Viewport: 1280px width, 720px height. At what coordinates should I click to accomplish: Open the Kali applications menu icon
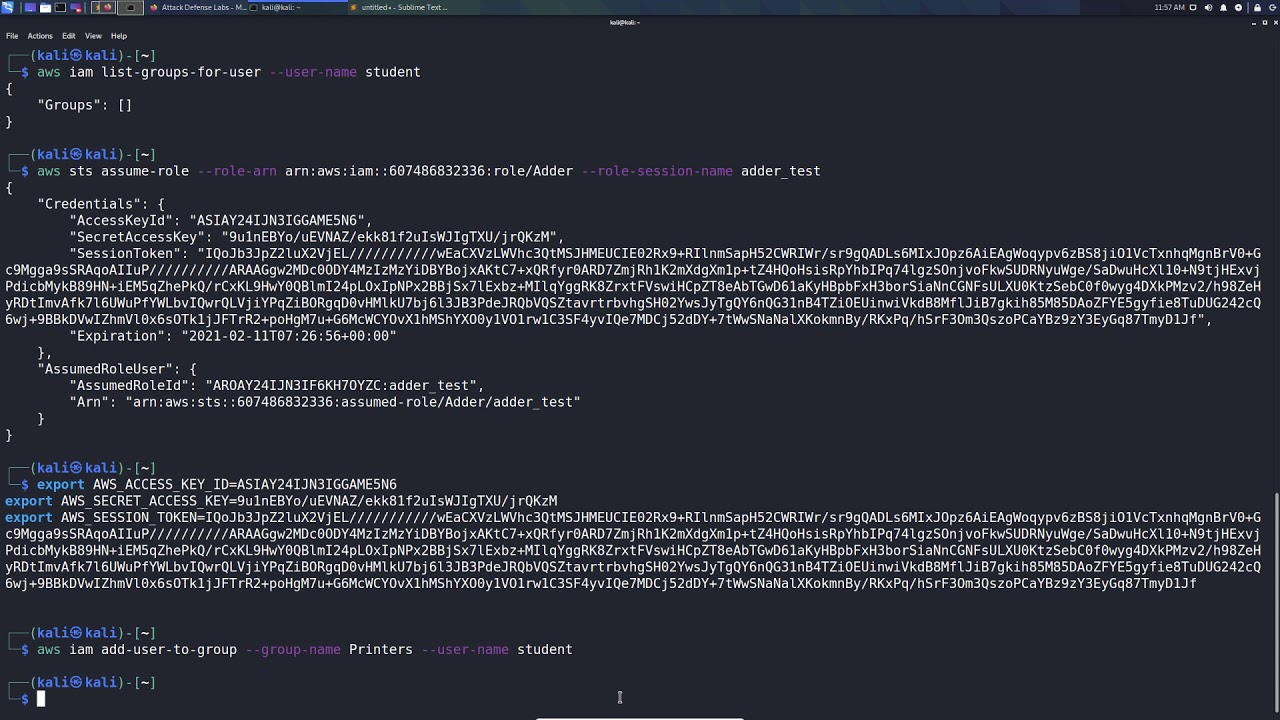(8, 7)
